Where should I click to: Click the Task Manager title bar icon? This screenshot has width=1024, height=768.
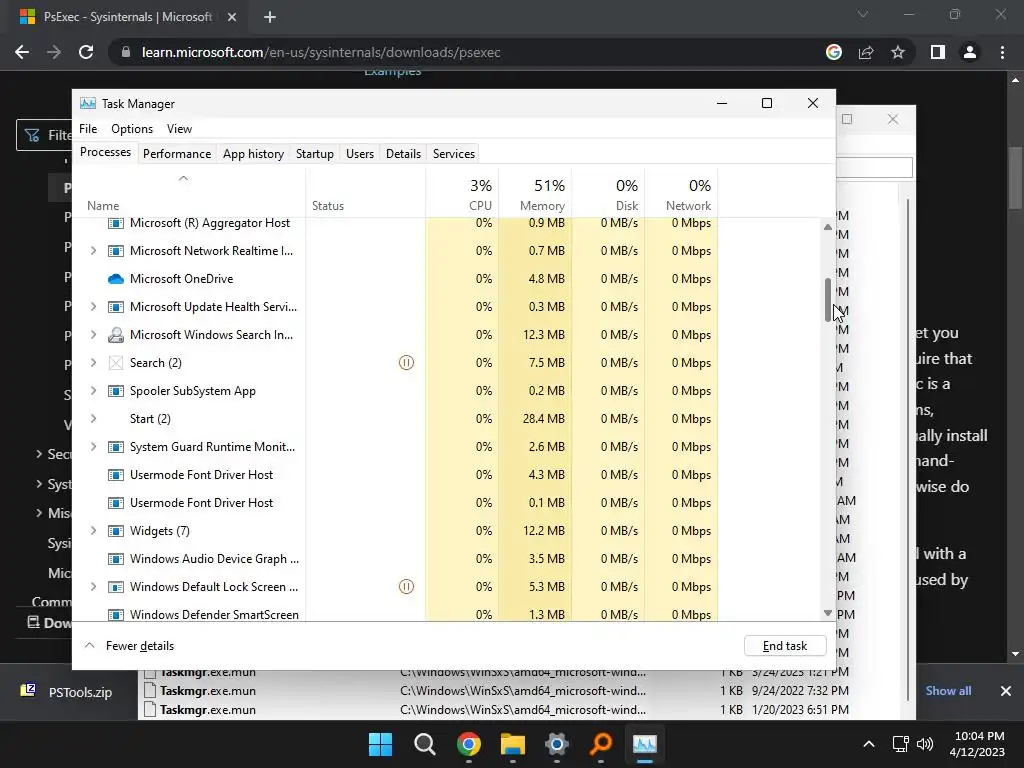88,103
